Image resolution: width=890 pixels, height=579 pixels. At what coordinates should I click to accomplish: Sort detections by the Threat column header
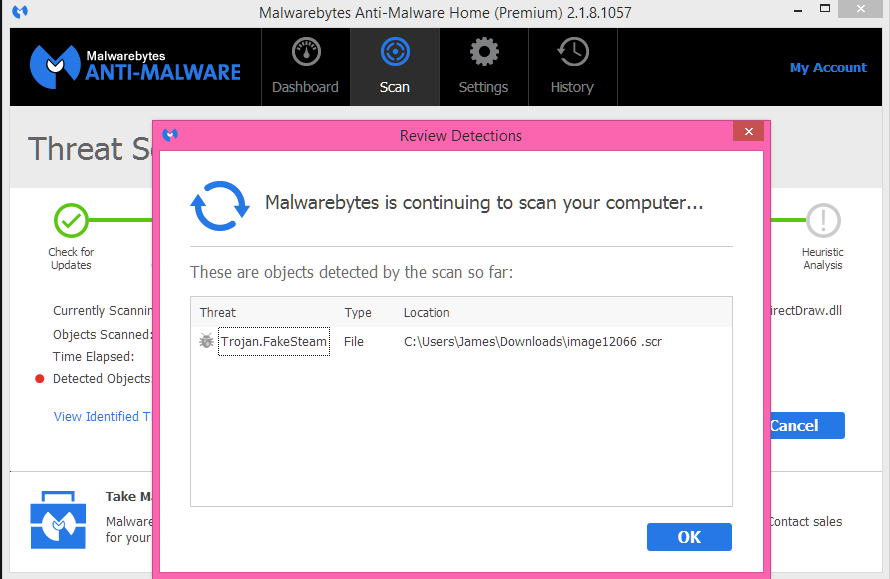point(218,313)
